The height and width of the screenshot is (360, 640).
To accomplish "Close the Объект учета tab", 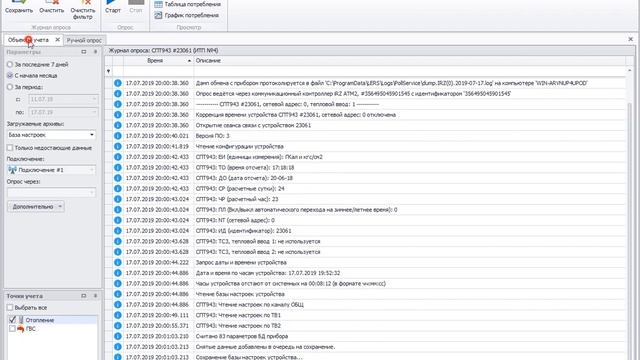I will pos(58,40).
